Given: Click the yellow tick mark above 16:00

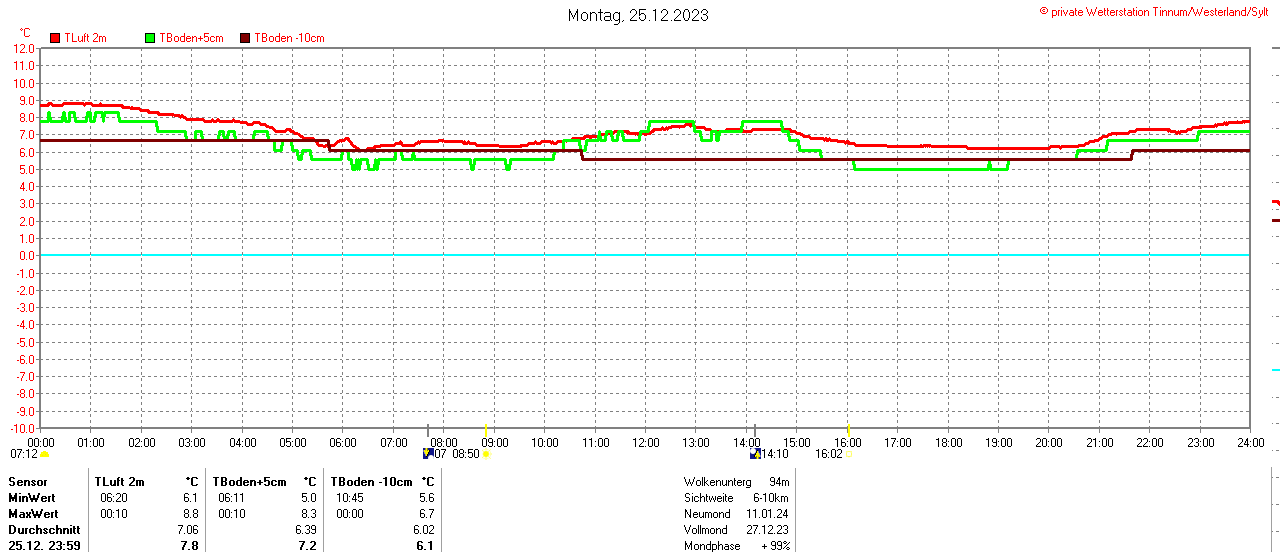Looking at the screenshot, I should 848,428.
